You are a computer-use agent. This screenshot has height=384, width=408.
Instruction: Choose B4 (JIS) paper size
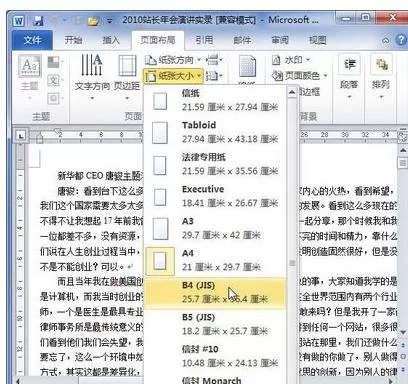point(215,292)
